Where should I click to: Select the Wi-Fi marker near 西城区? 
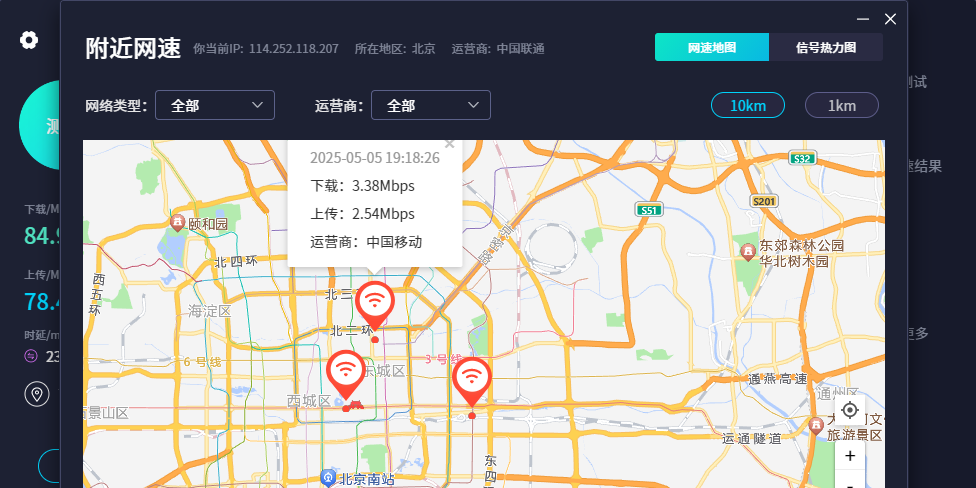coord(346,371)
